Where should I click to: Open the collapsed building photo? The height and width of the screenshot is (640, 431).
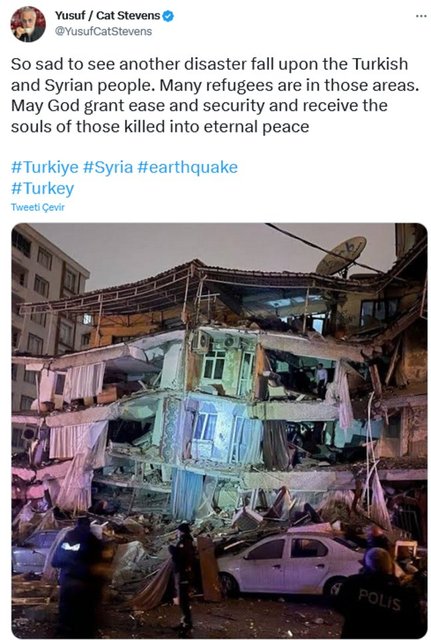[220, 430]
